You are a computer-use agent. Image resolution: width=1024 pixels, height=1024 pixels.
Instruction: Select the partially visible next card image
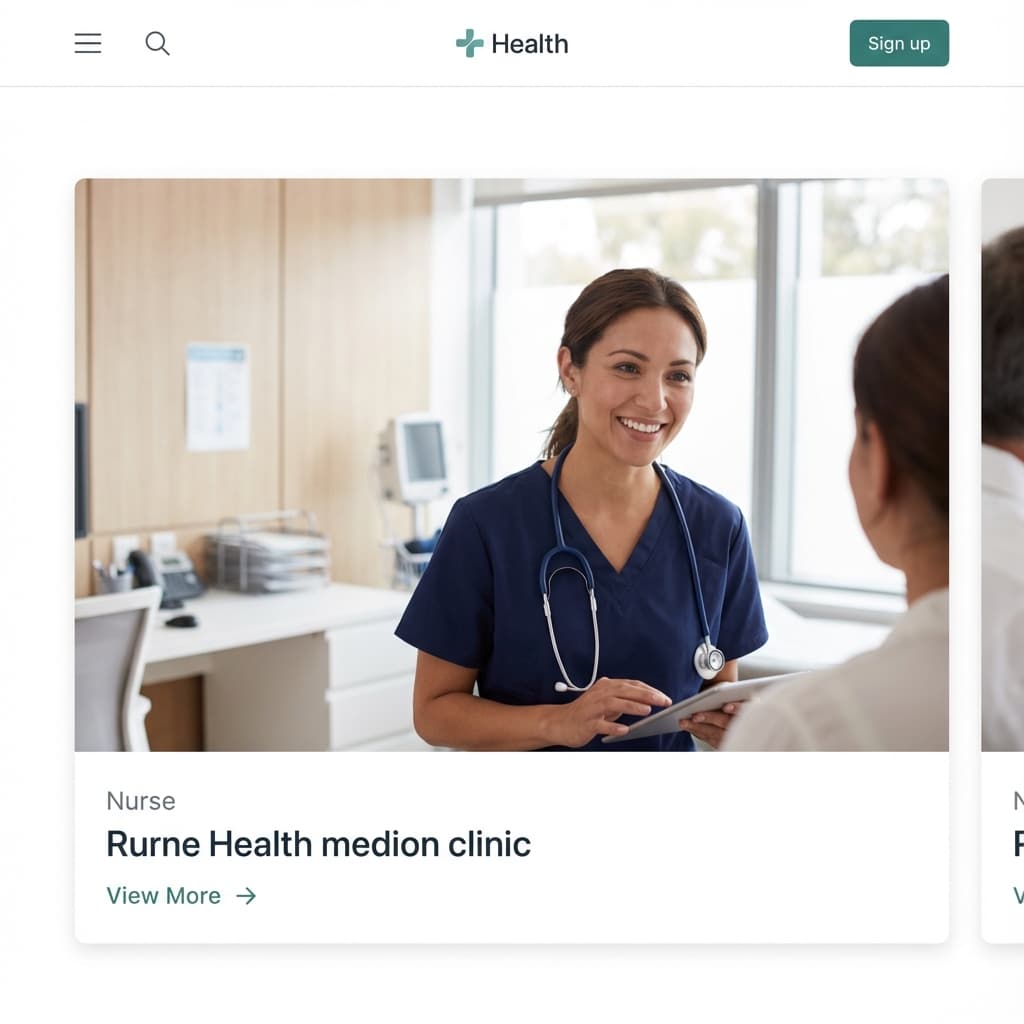click(1002, 465)
